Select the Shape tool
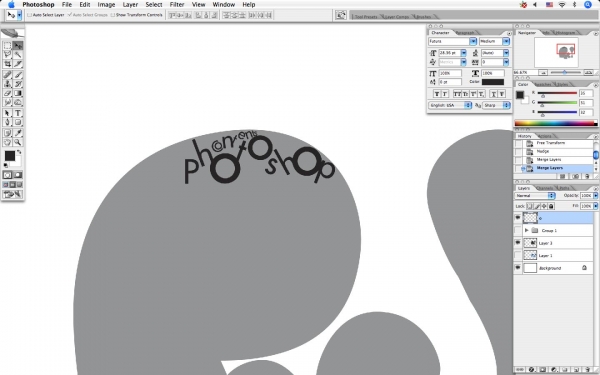Viewport: 600px width, 375px height. click(18, 122)
